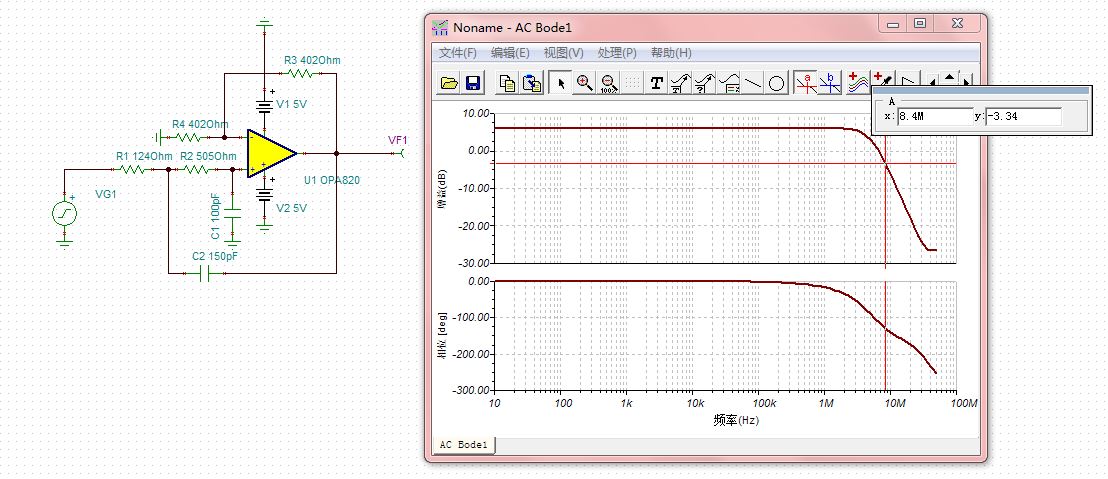The width and height of the screenshot is (1108, 479).
Task: Click the 100M frequency axis label
Action: click(964, 403)
